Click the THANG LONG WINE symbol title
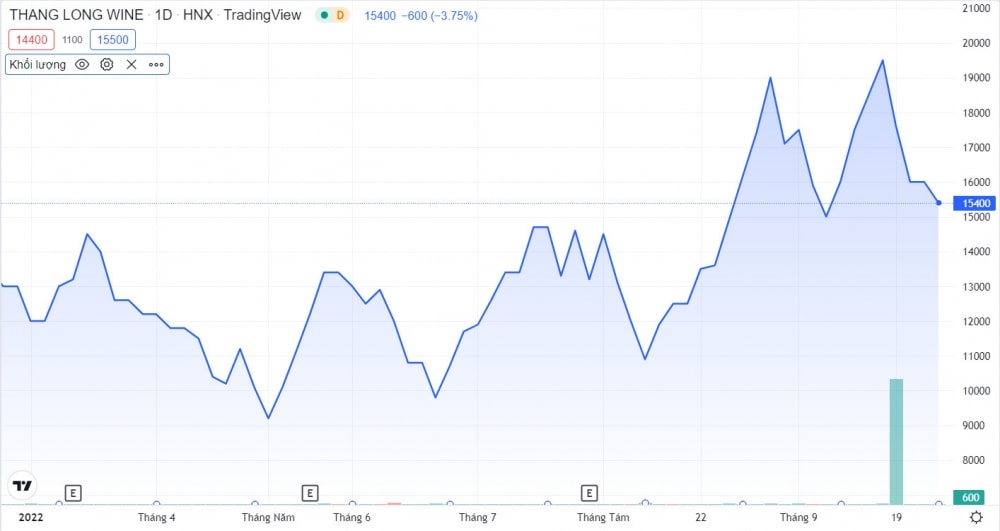Image resolution: width=1000 pixels, height=531 pixels. click(76, 15)
